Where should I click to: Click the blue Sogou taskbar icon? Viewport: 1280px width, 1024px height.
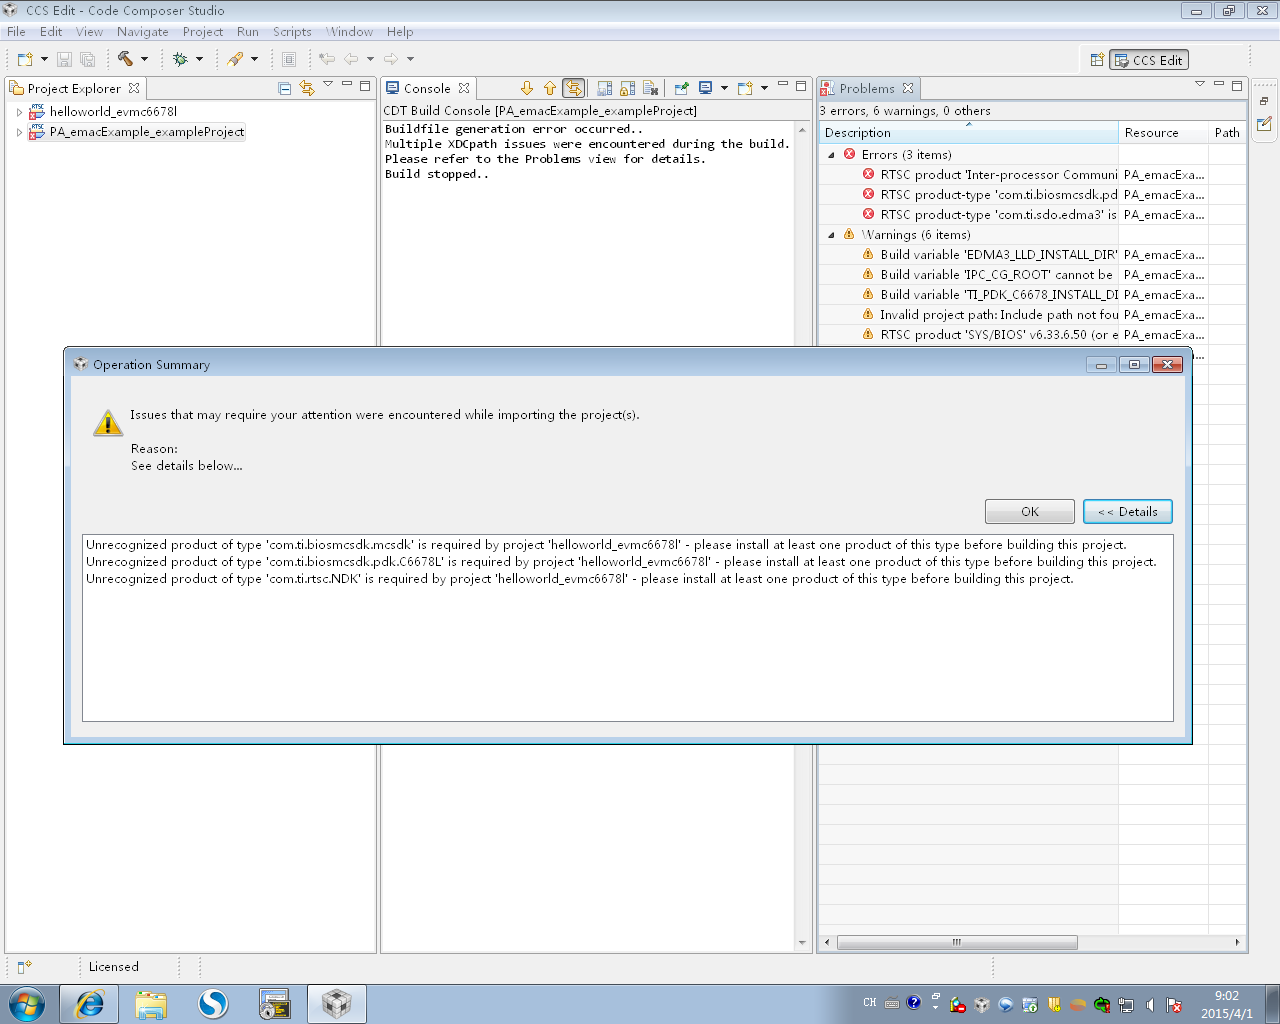pyautogui.click(x=213, y=1004)
